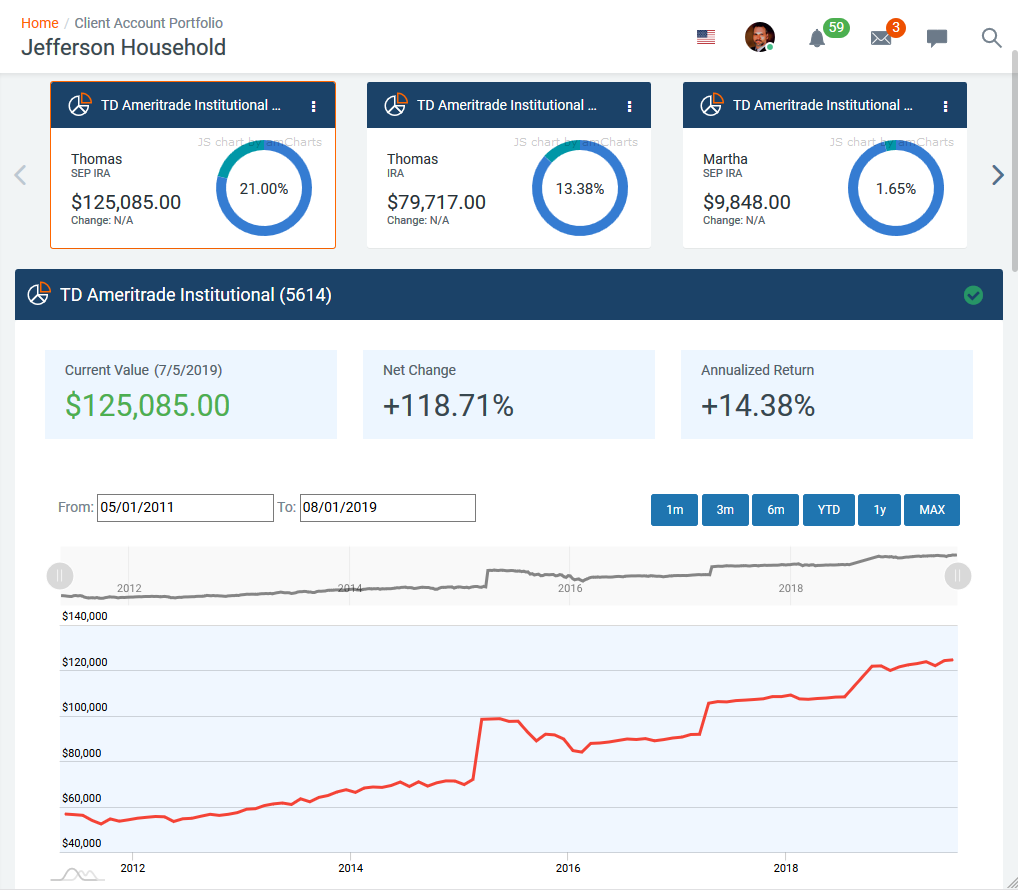1018x890 pixels.
Task: Click the To date input field
Action: coord(388,508)
